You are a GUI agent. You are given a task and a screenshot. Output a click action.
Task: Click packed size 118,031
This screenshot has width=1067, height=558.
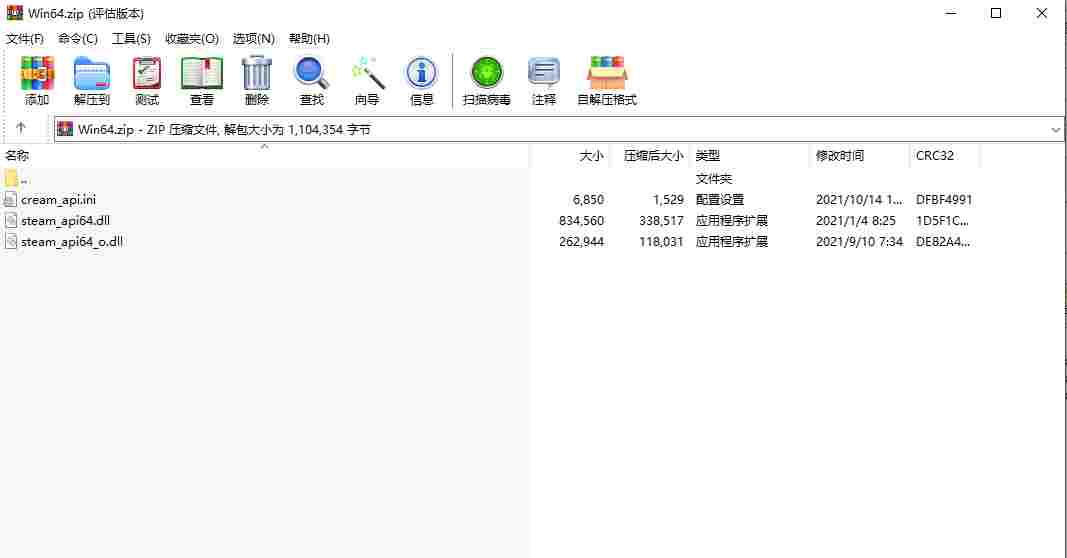[x=661, y=242]
